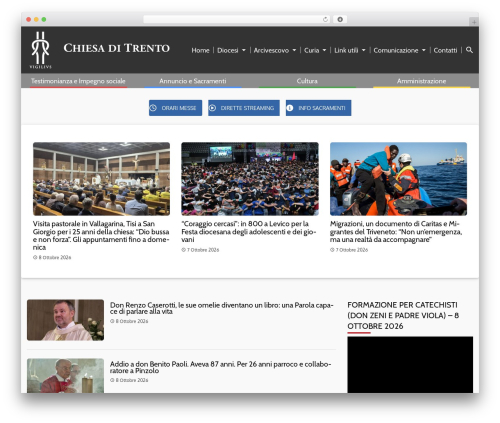Click the Don Renzo Caserotti portrait thumbnail

point(65,320)
